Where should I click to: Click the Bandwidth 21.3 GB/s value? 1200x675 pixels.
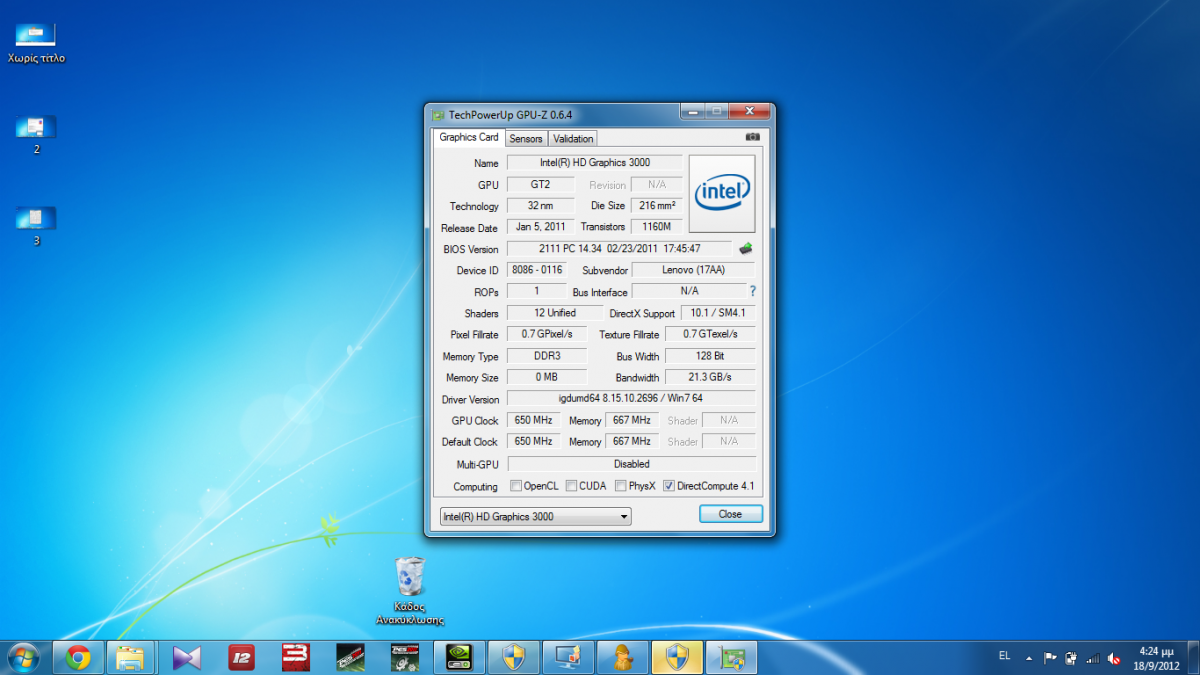point(710,377)
